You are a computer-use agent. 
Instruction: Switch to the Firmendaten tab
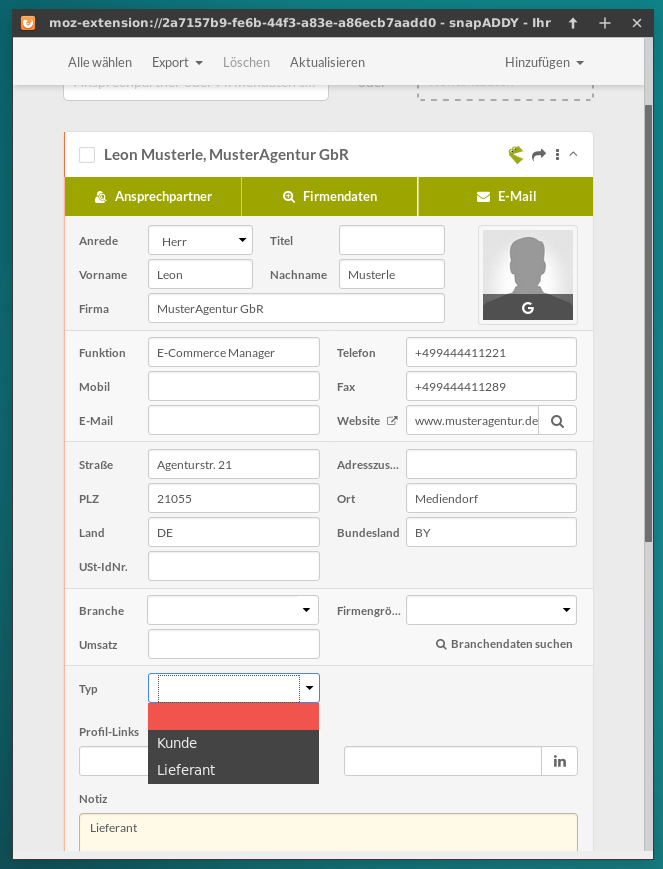330,196
